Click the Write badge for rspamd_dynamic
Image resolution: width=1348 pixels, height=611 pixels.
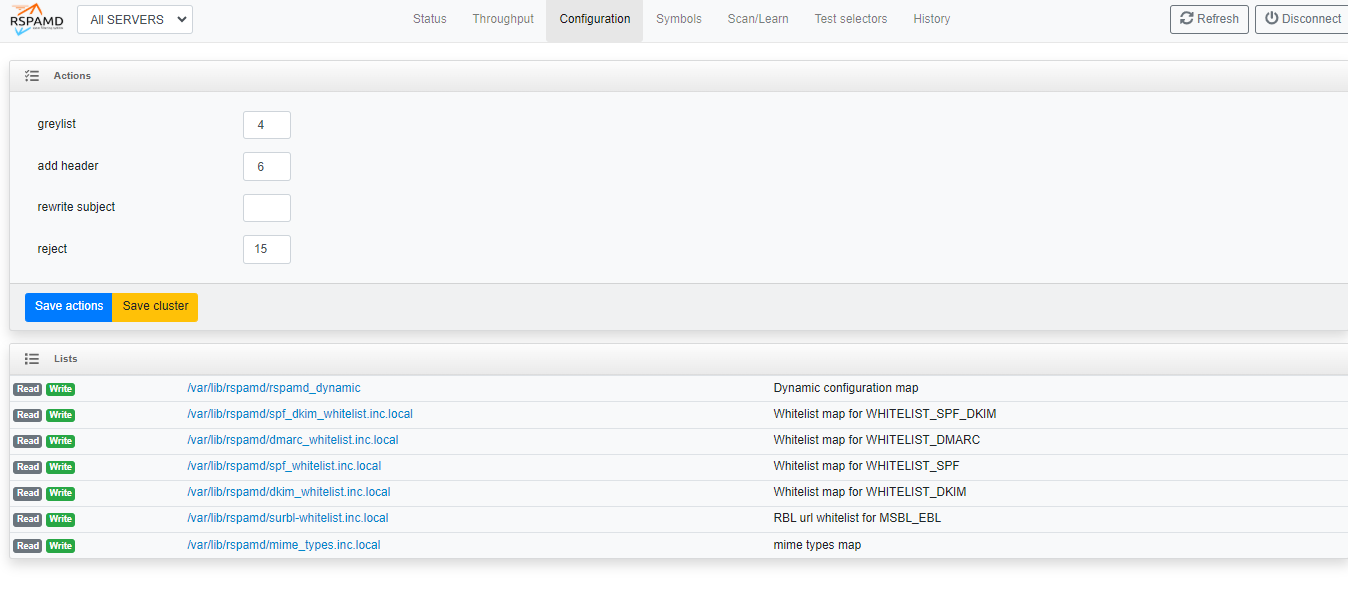[x=60, y=389]
